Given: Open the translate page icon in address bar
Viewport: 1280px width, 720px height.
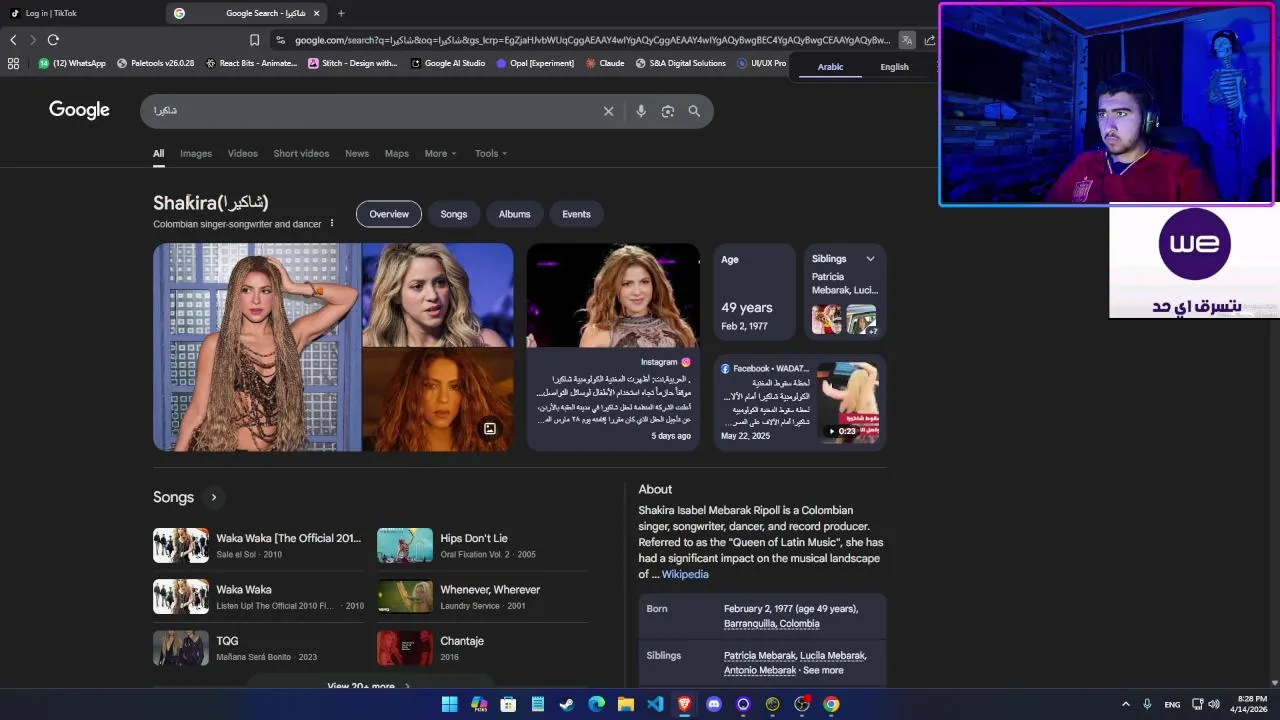Looking at the screenshot, I should (906, 40).
